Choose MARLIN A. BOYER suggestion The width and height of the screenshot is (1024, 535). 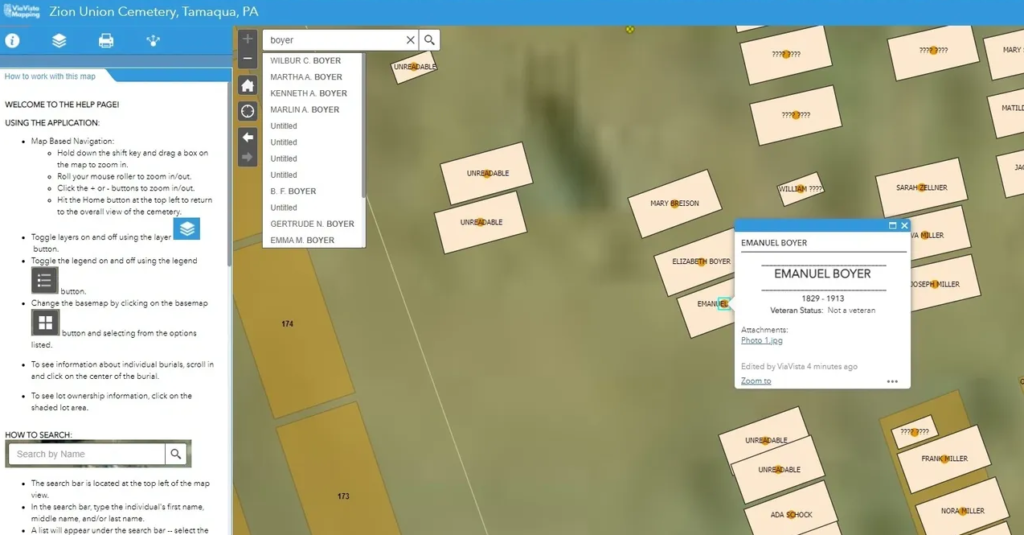pyautogui.click(x=305, y=110)
